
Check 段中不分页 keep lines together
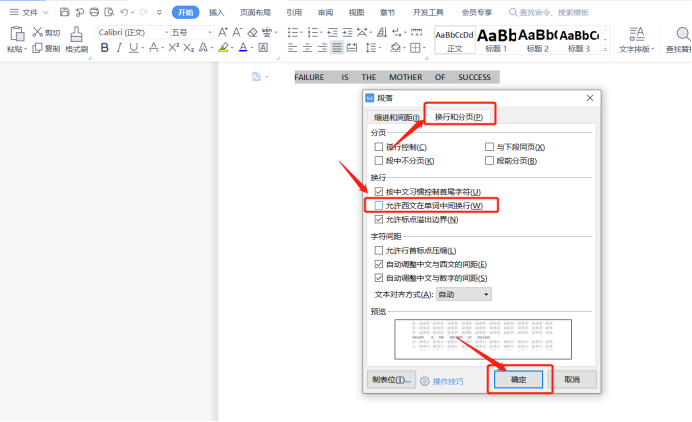coord(379,161)
